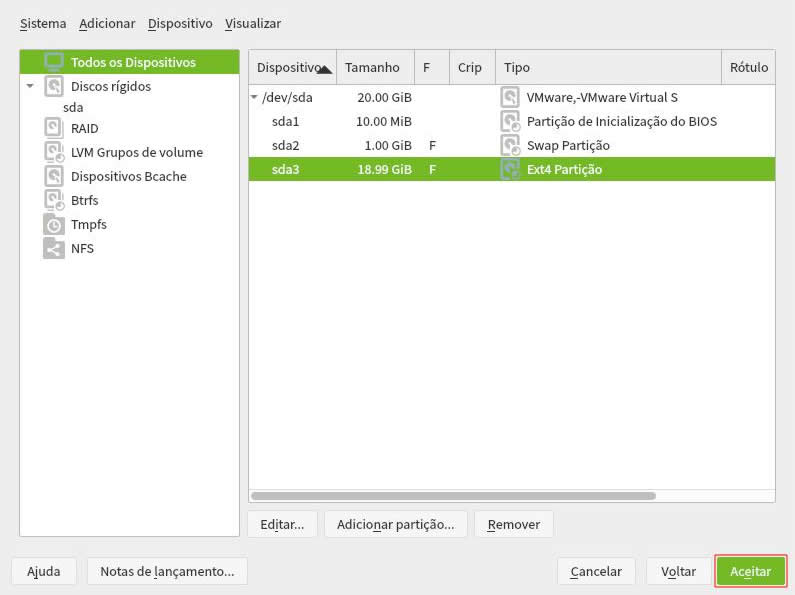Click the Discos rígidos disk icon

[x=54, y=86]
